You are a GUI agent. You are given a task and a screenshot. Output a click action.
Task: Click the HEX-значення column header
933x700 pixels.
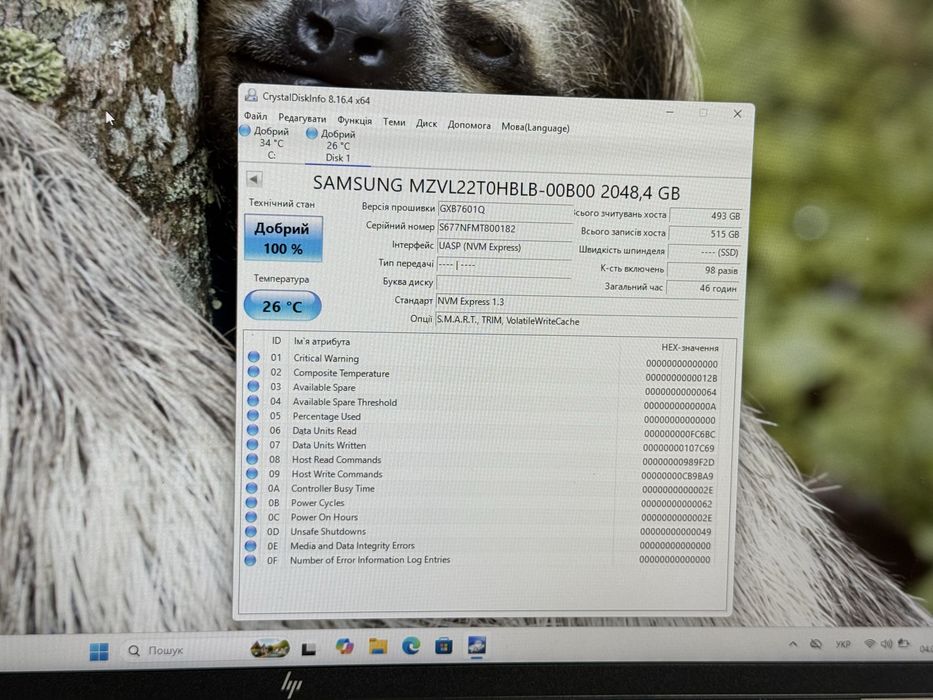[x=690, y=348]
